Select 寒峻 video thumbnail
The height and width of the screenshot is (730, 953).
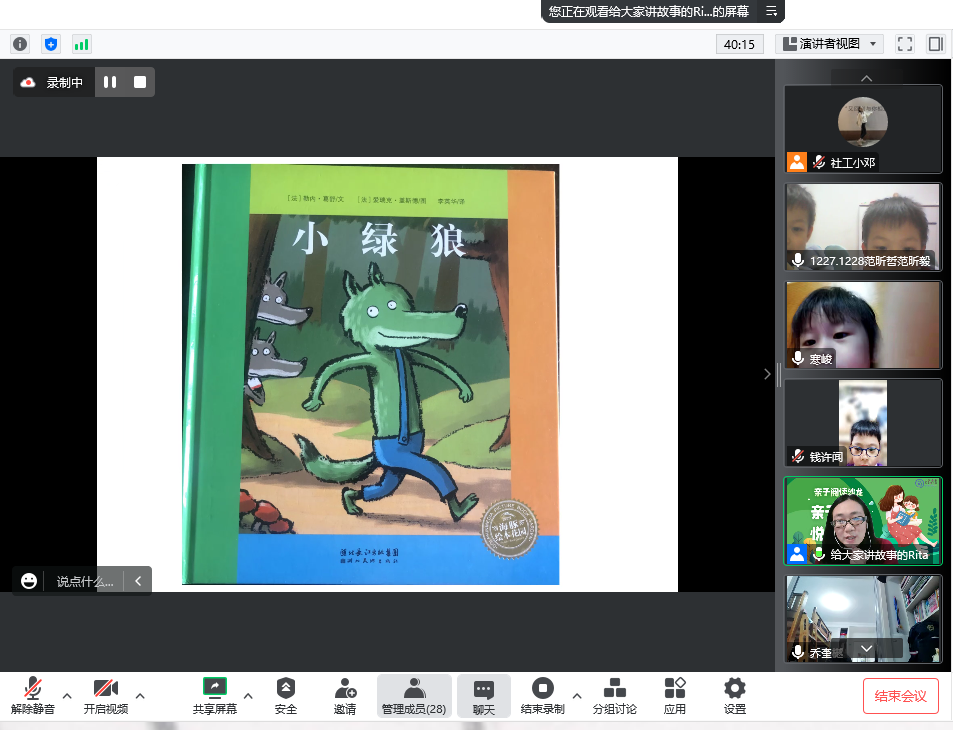(x=863, y=325)
